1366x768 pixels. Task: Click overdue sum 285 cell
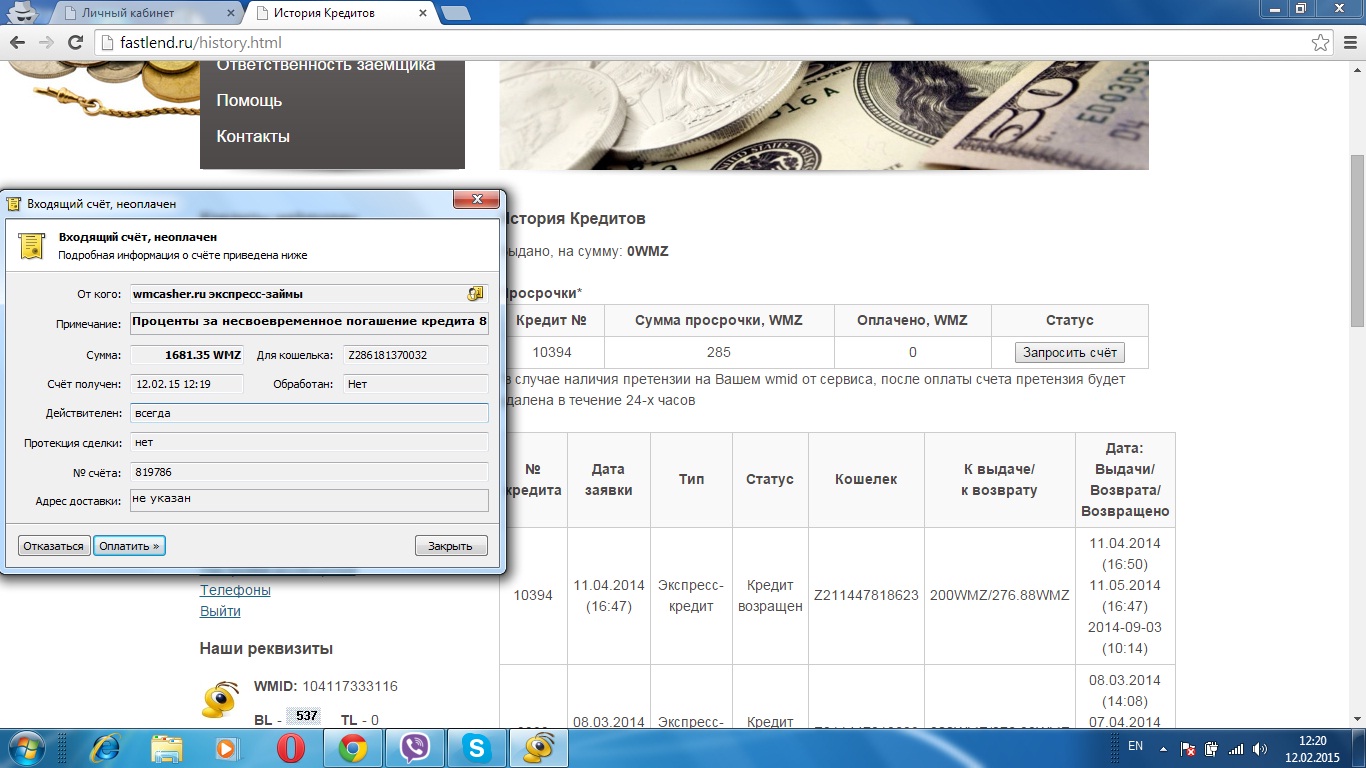click(x=719, y=352)
